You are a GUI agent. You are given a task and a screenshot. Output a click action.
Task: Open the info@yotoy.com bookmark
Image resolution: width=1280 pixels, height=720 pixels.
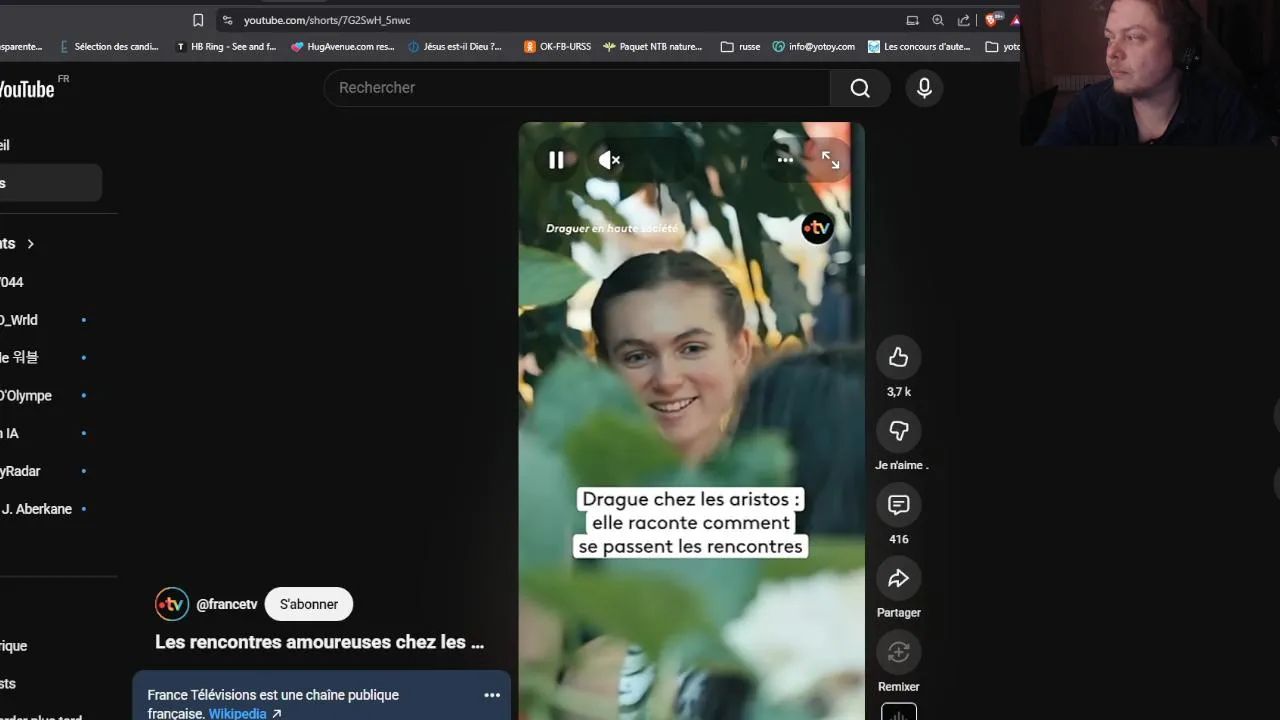pos(814,47)
